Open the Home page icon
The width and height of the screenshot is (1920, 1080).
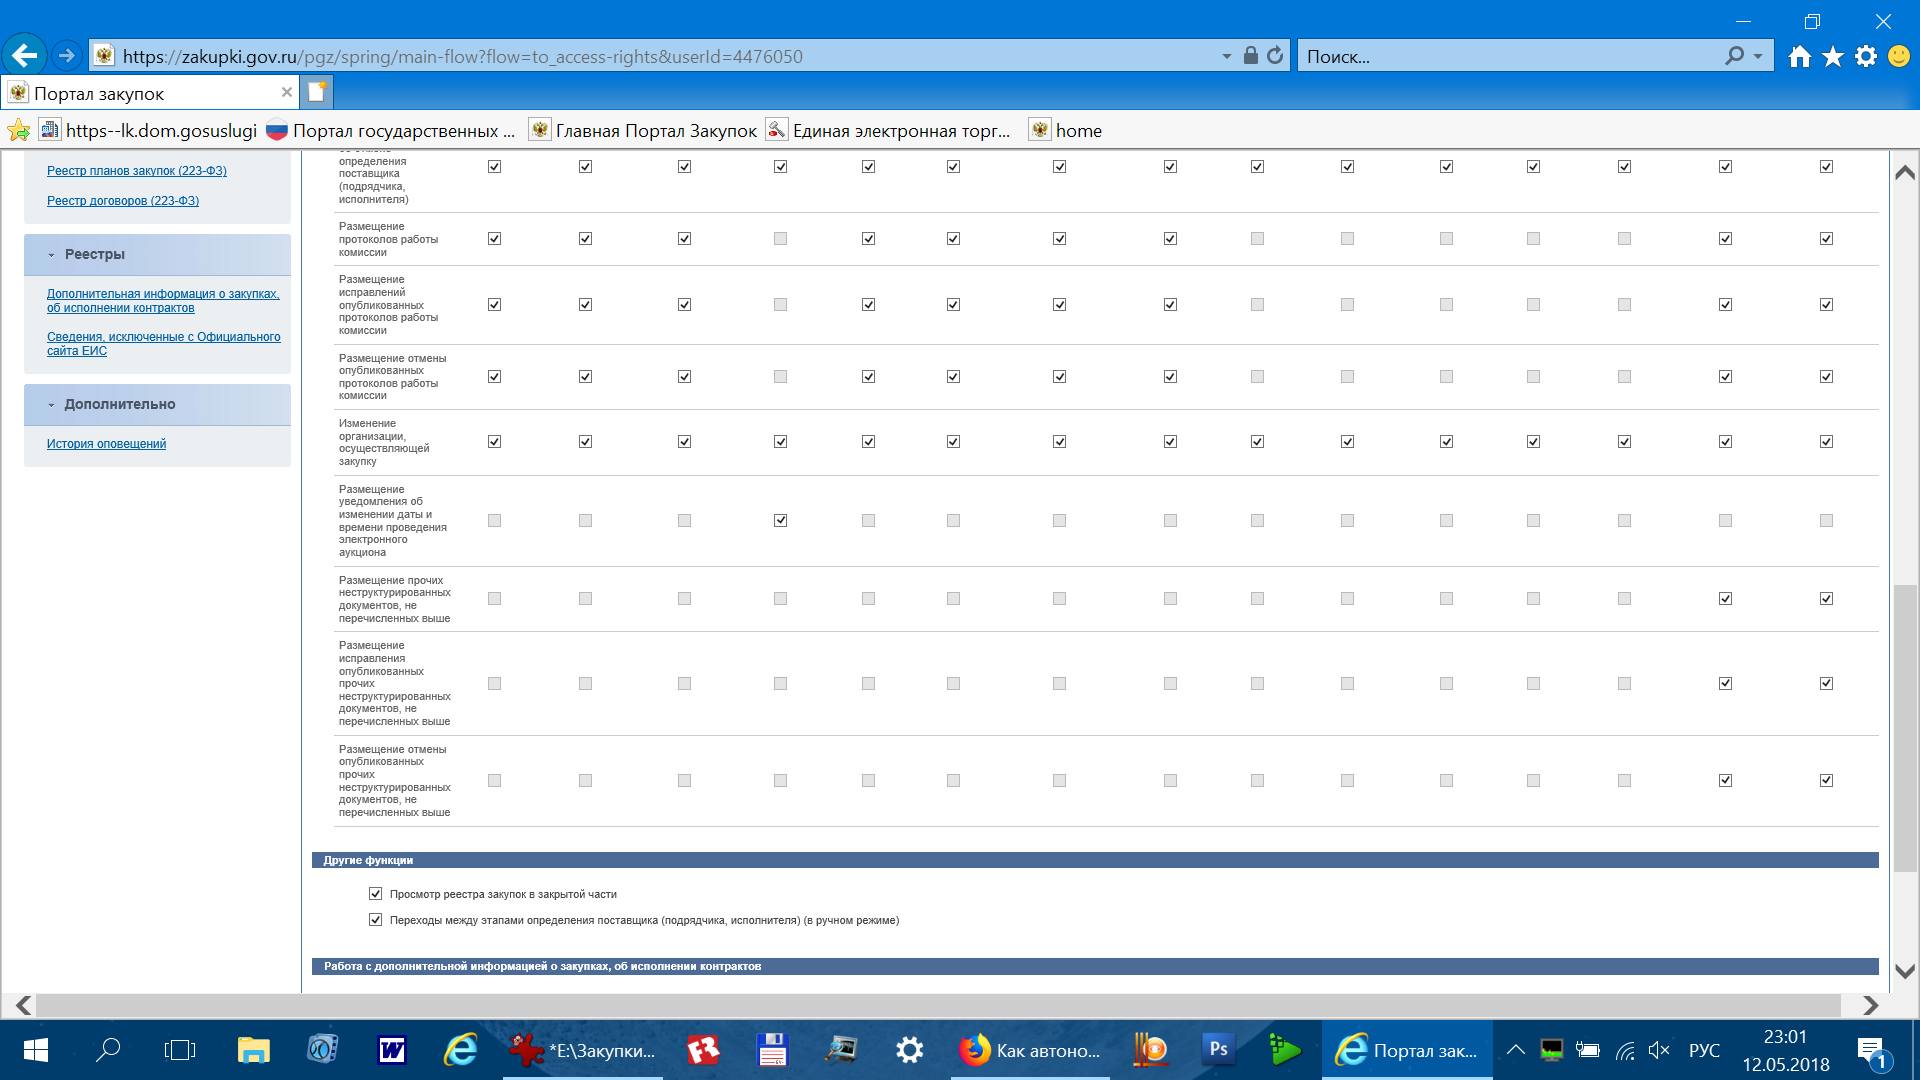(1799, 57)
